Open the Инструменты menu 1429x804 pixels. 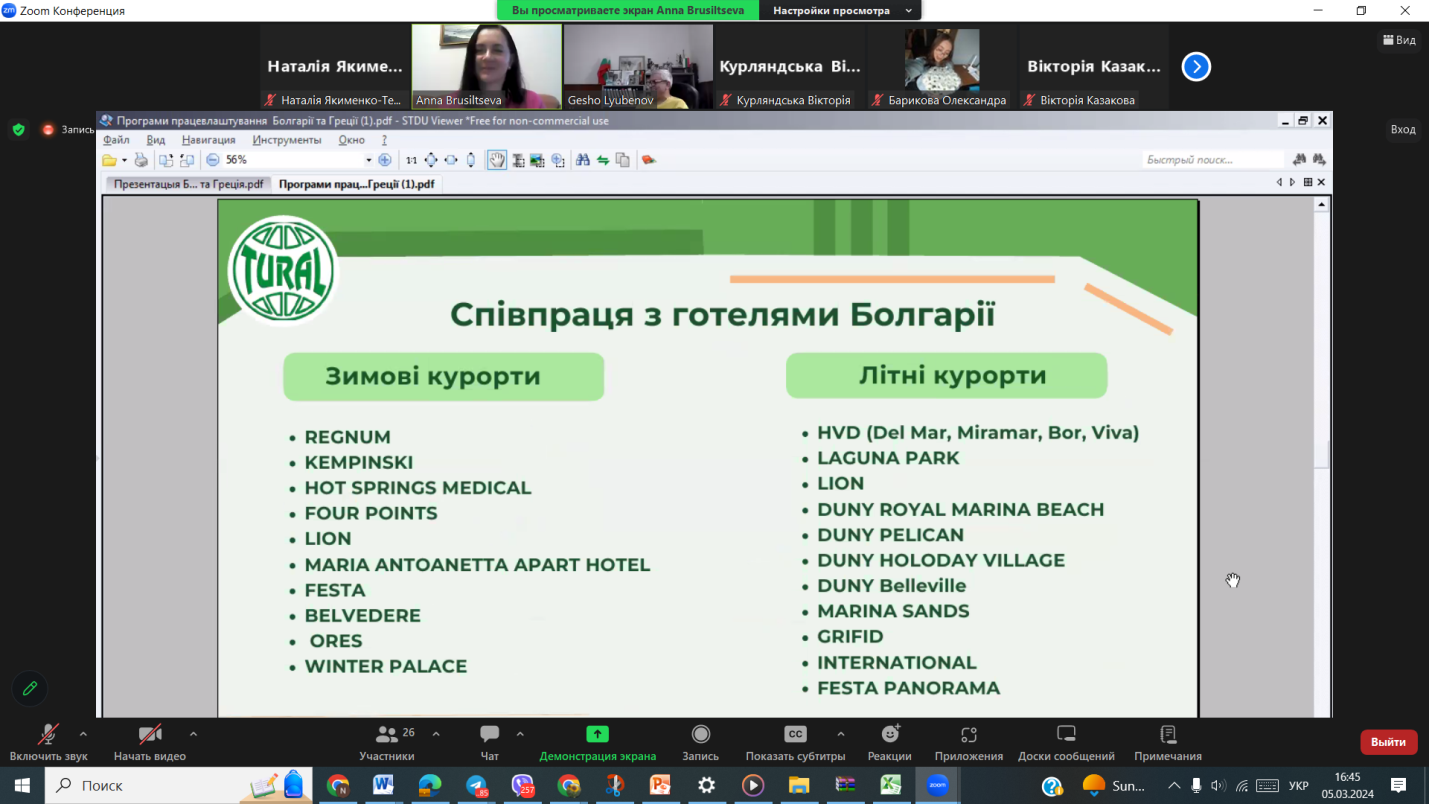[x=287, y=140]
